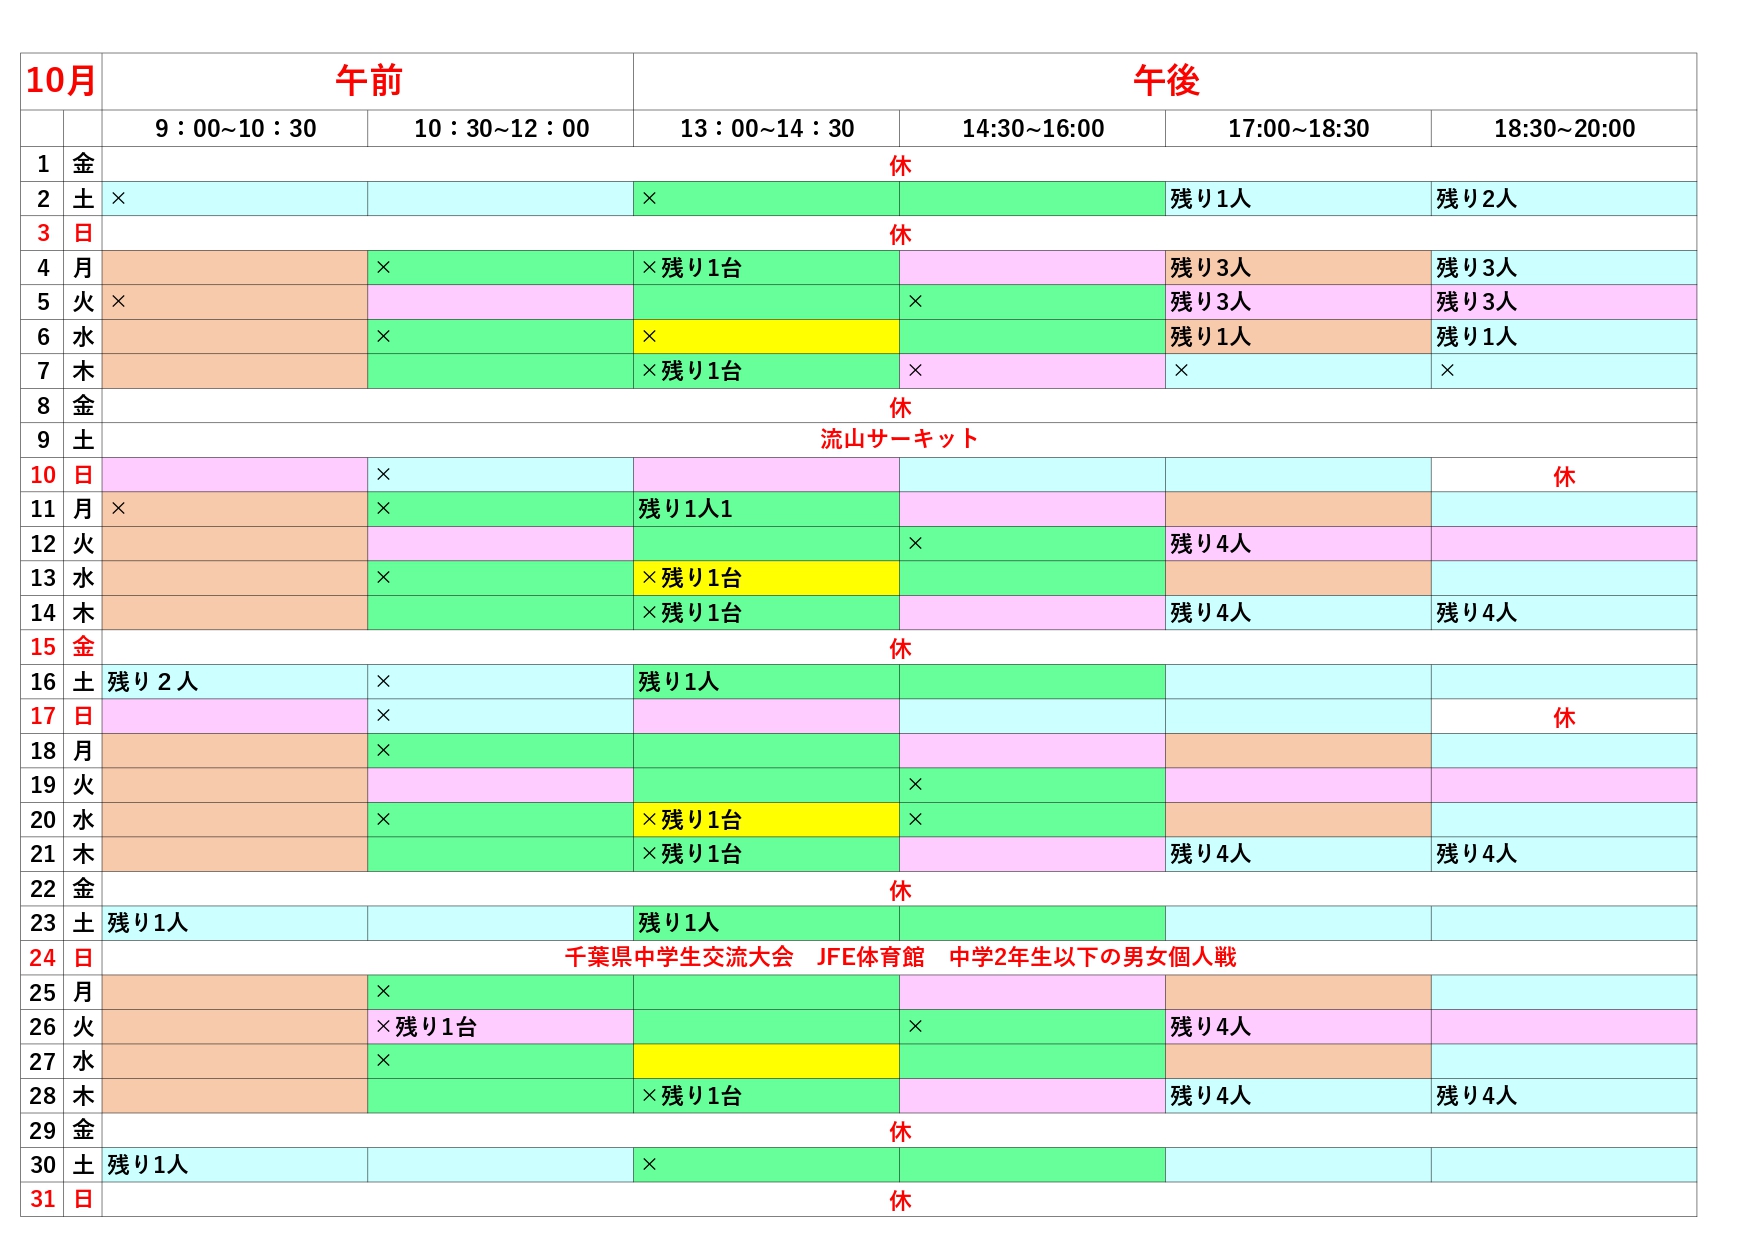Click 残り3人 at 18:30 on day 5
Image resolution: width=1754 pixels, height=1240 pixels.
pyautogui.click(x=1476, y=302)
